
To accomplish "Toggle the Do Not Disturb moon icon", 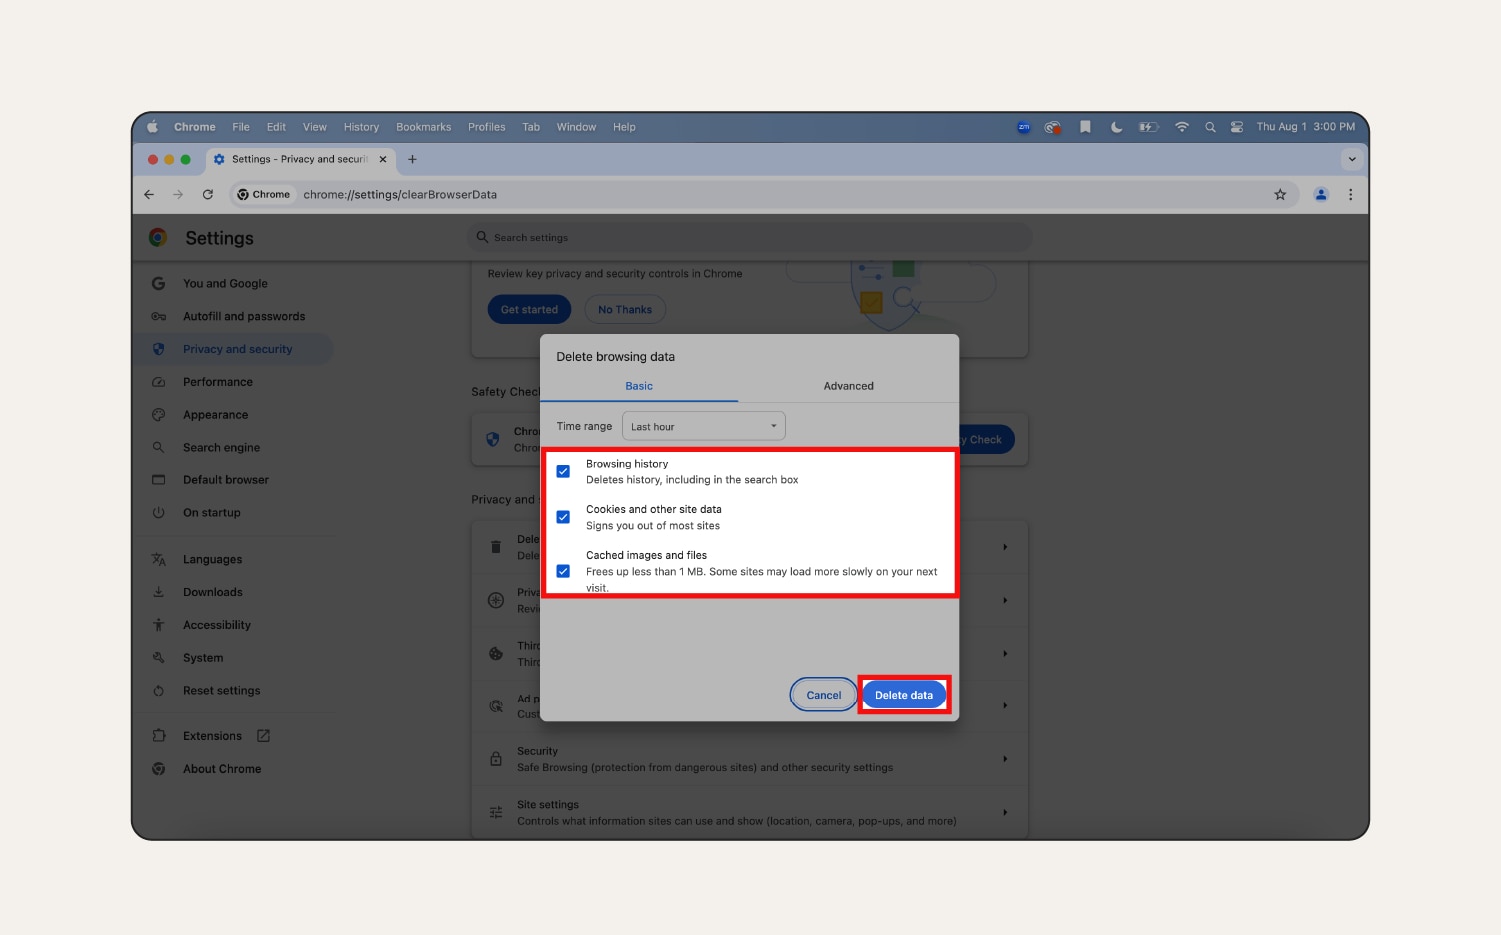I will click(1116, 127).
